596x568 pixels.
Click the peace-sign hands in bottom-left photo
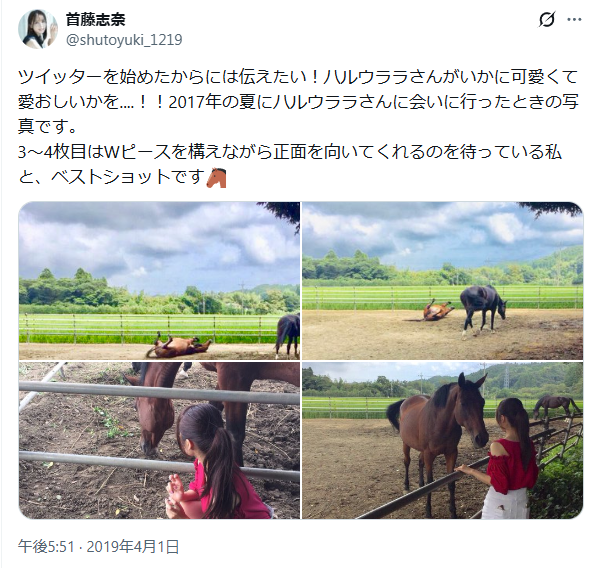(176, 492)
